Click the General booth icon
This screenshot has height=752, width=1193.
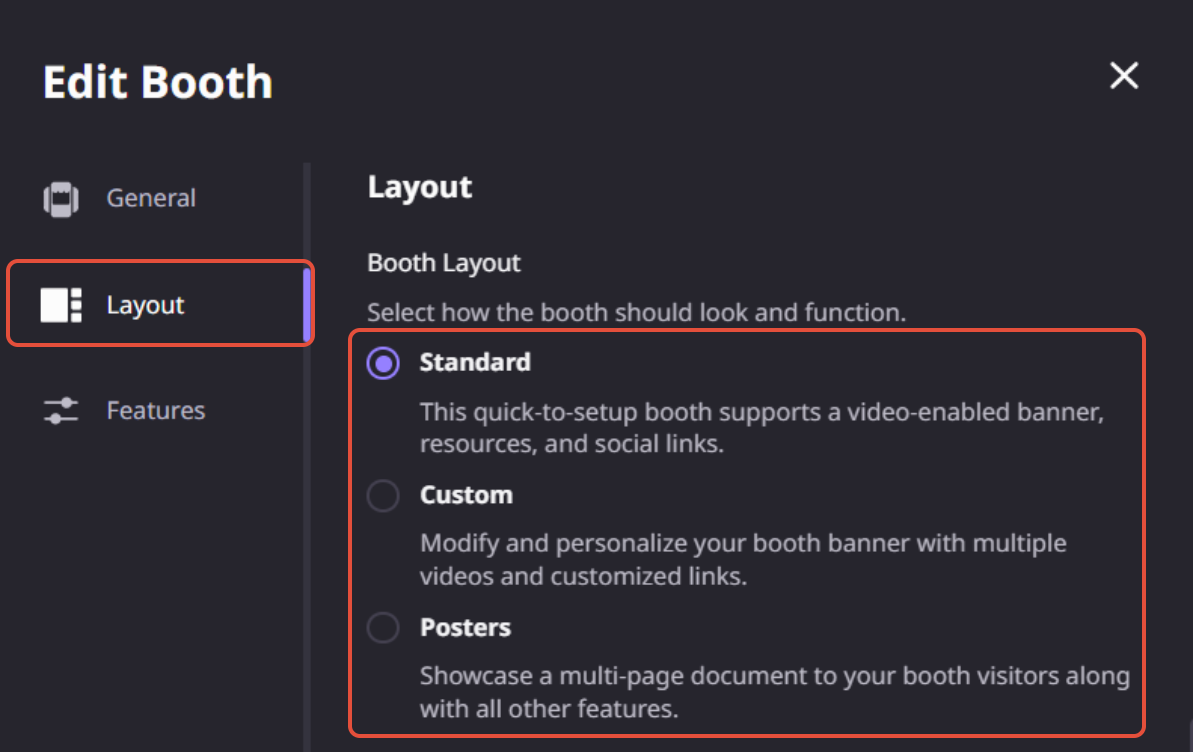(61, 199)
